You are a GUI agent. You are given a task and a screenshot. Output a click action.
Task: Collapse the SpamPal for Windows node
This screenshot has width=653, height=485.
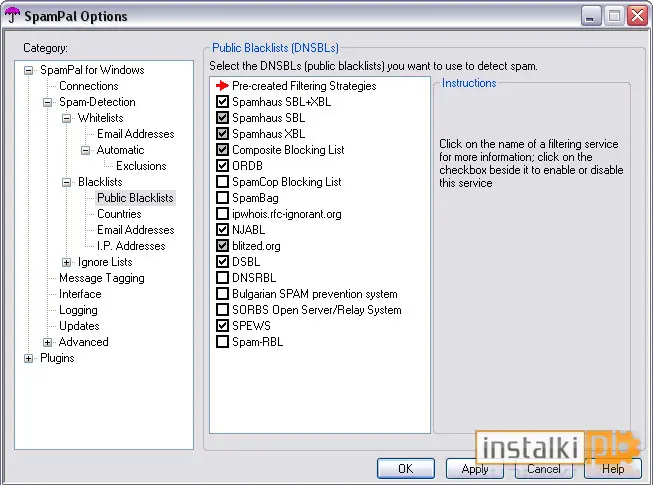tap(28, 70)
